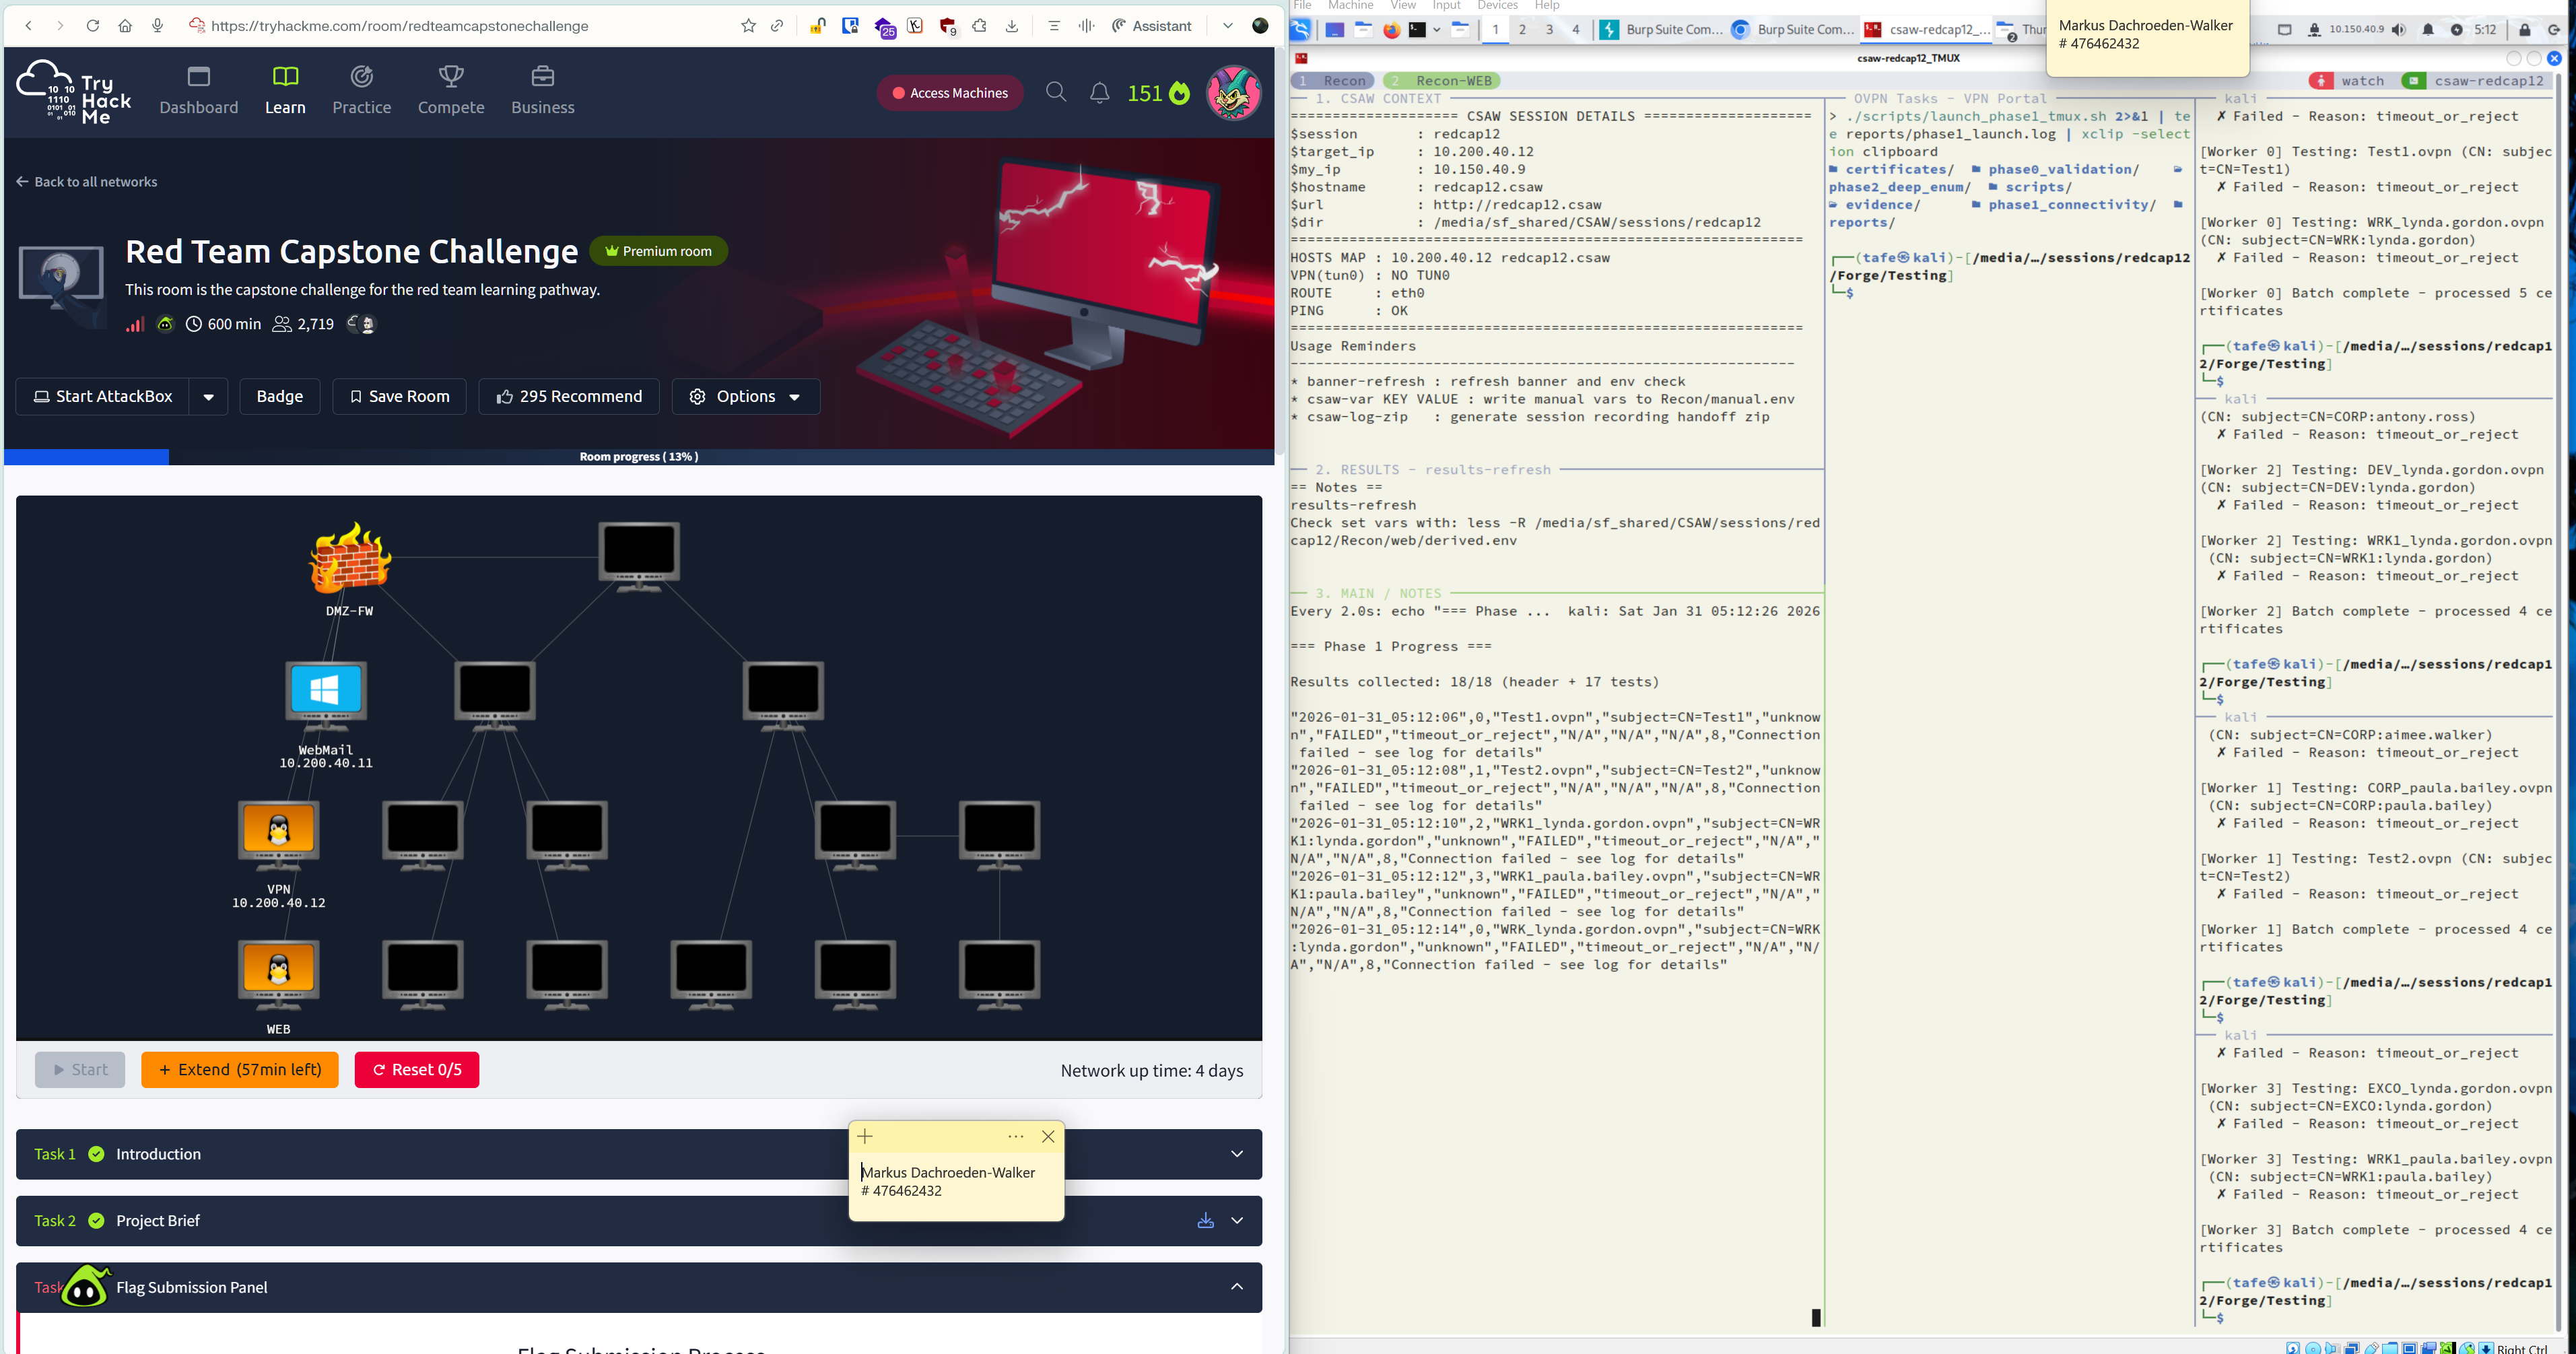2576x1354 pixels.
Task: Open the notifications bell
Action: point(1099,93)
